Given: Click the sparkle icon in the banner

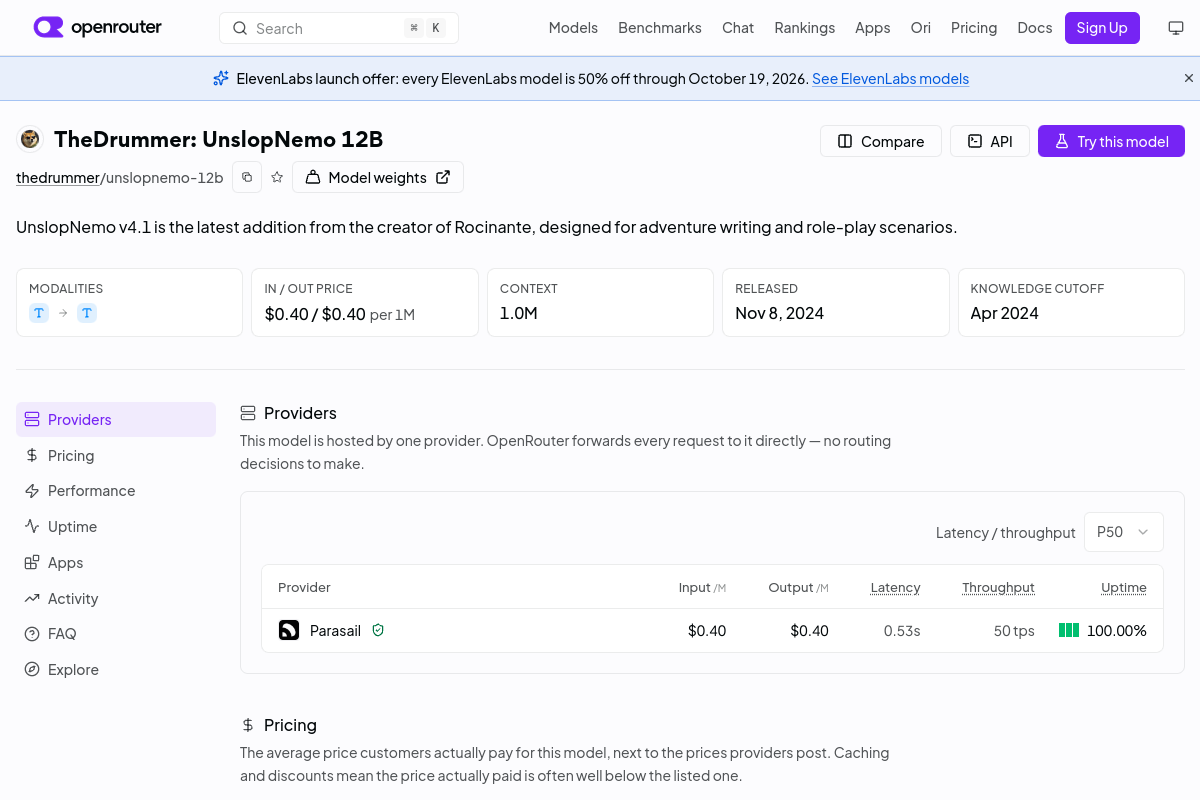Looking at the screenshot, I should [x=221, y=78].
